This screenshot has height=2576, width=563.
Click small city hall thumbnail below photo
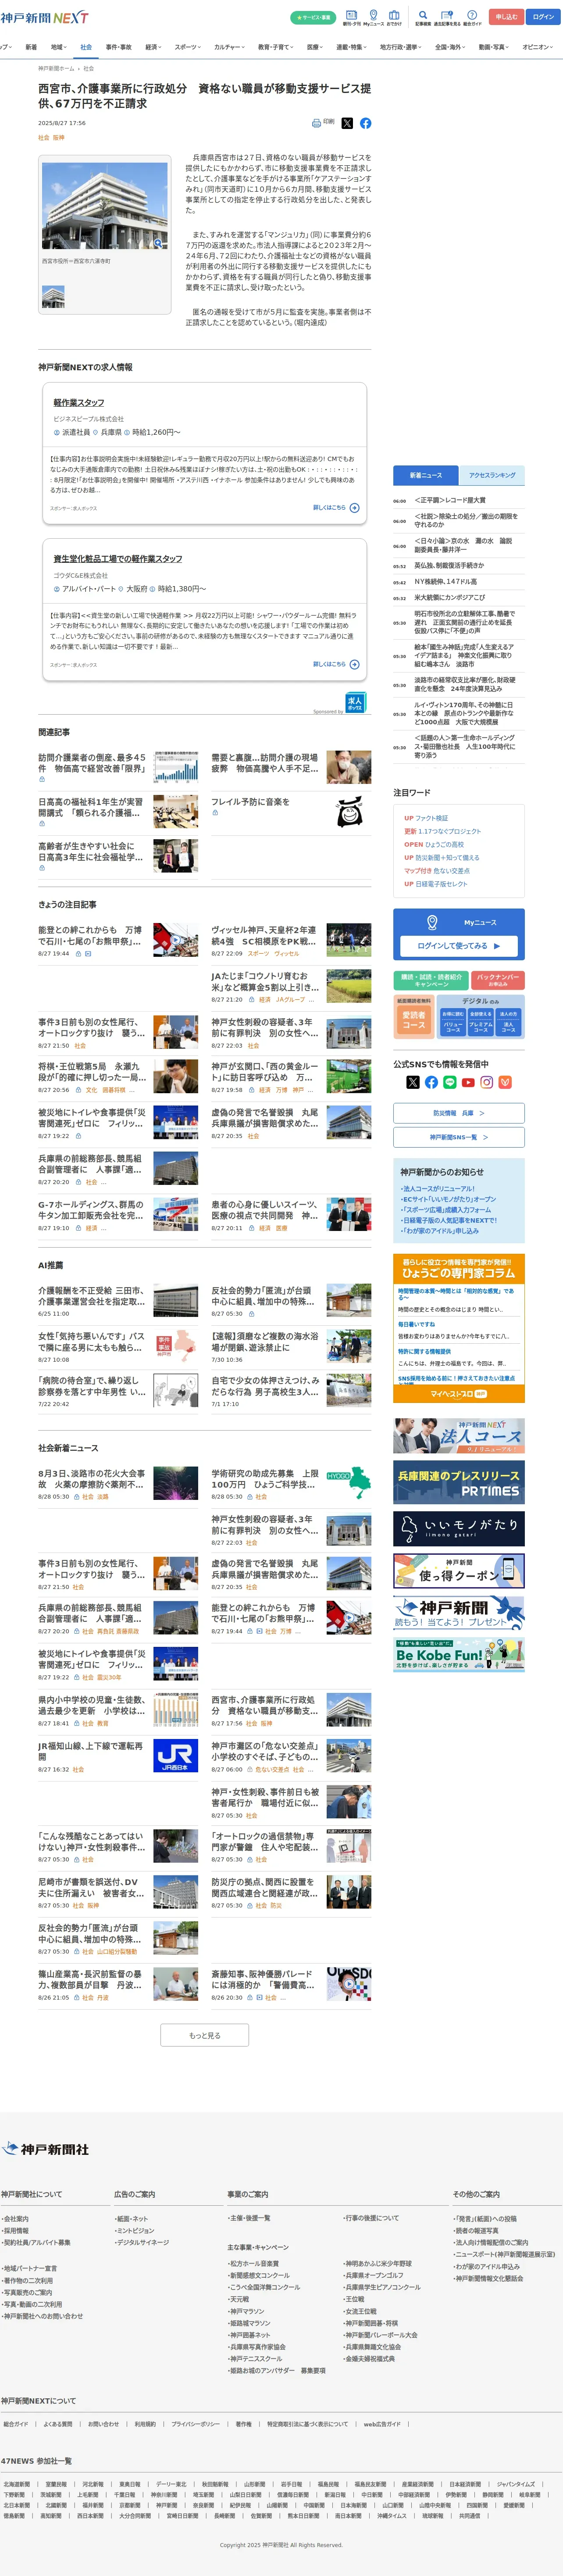tap(53, 296)
